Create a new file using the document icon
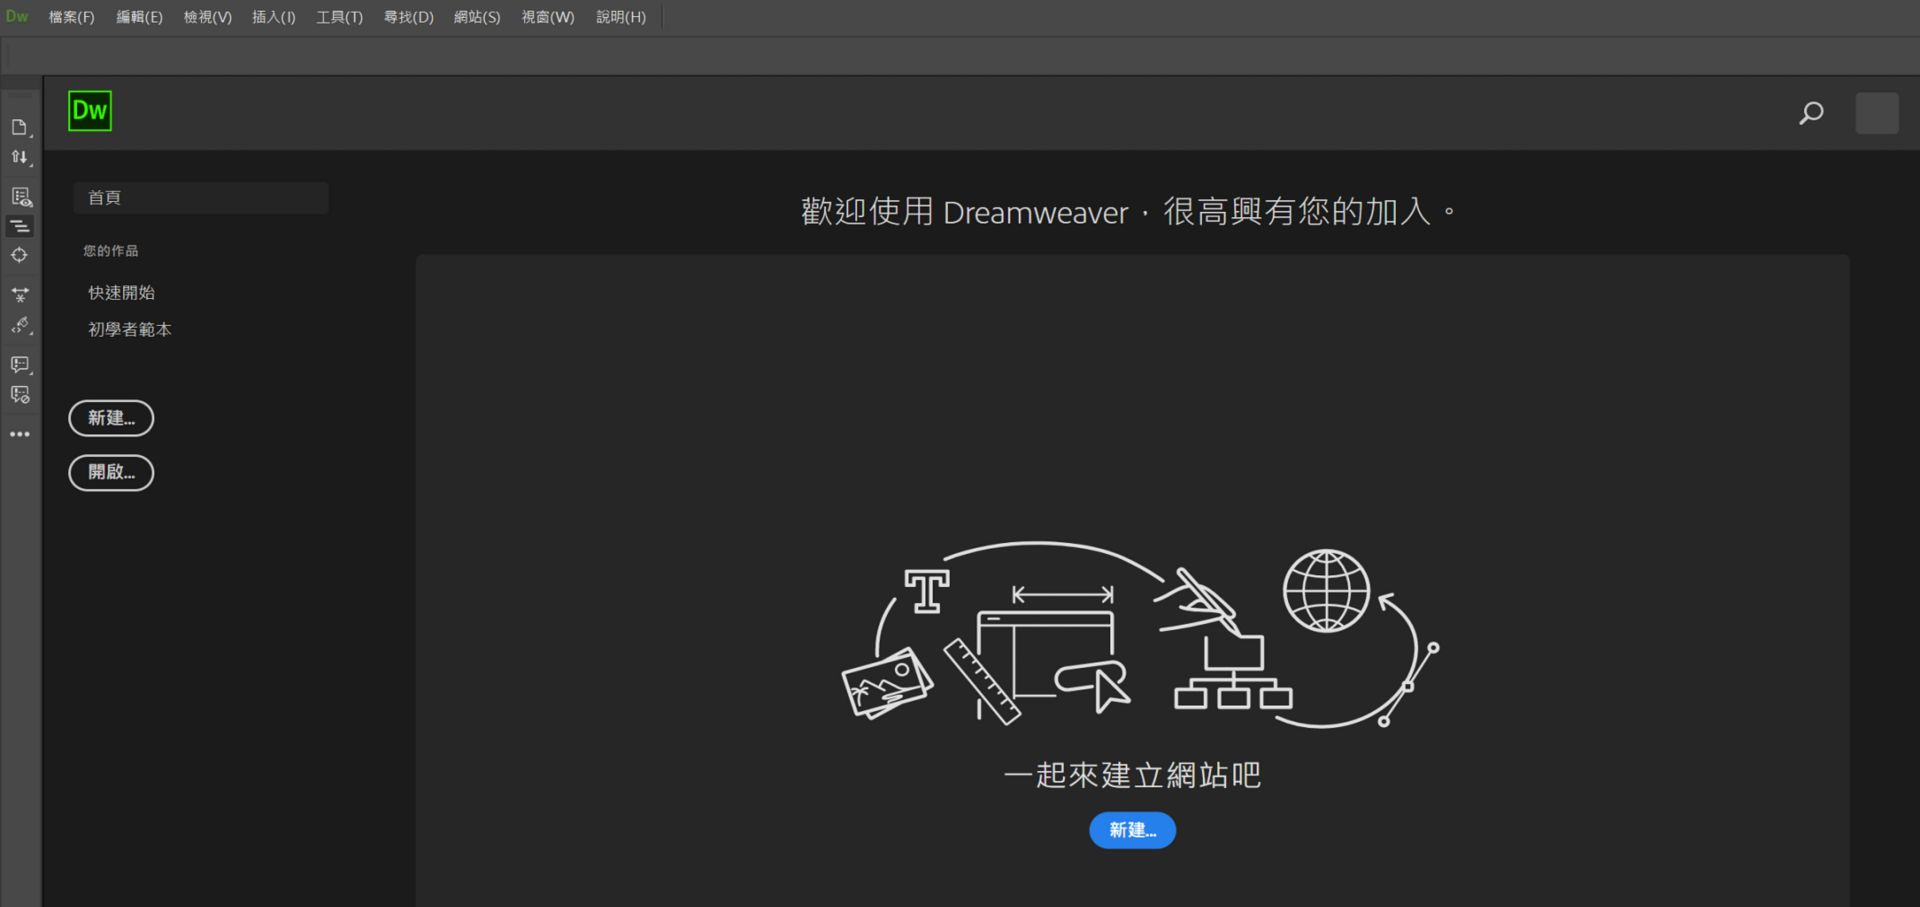1920x907 pixels. tap(20, 127)
